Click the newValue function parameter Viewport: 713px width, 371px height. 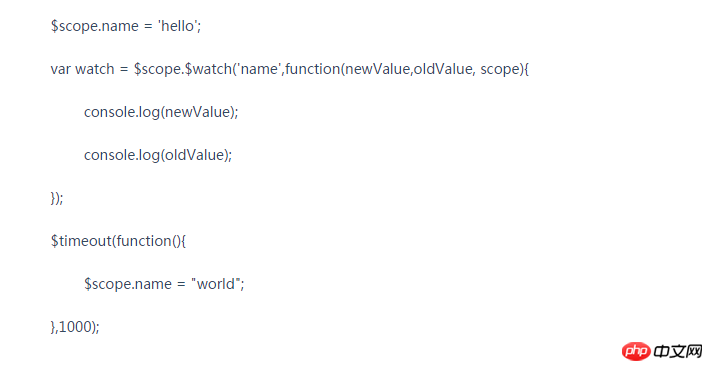(377, 69)
